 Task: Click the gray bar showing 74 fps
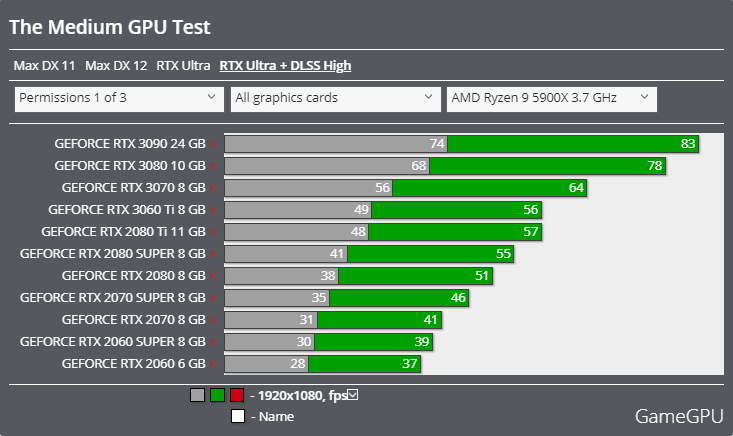[x=336, y=143]
